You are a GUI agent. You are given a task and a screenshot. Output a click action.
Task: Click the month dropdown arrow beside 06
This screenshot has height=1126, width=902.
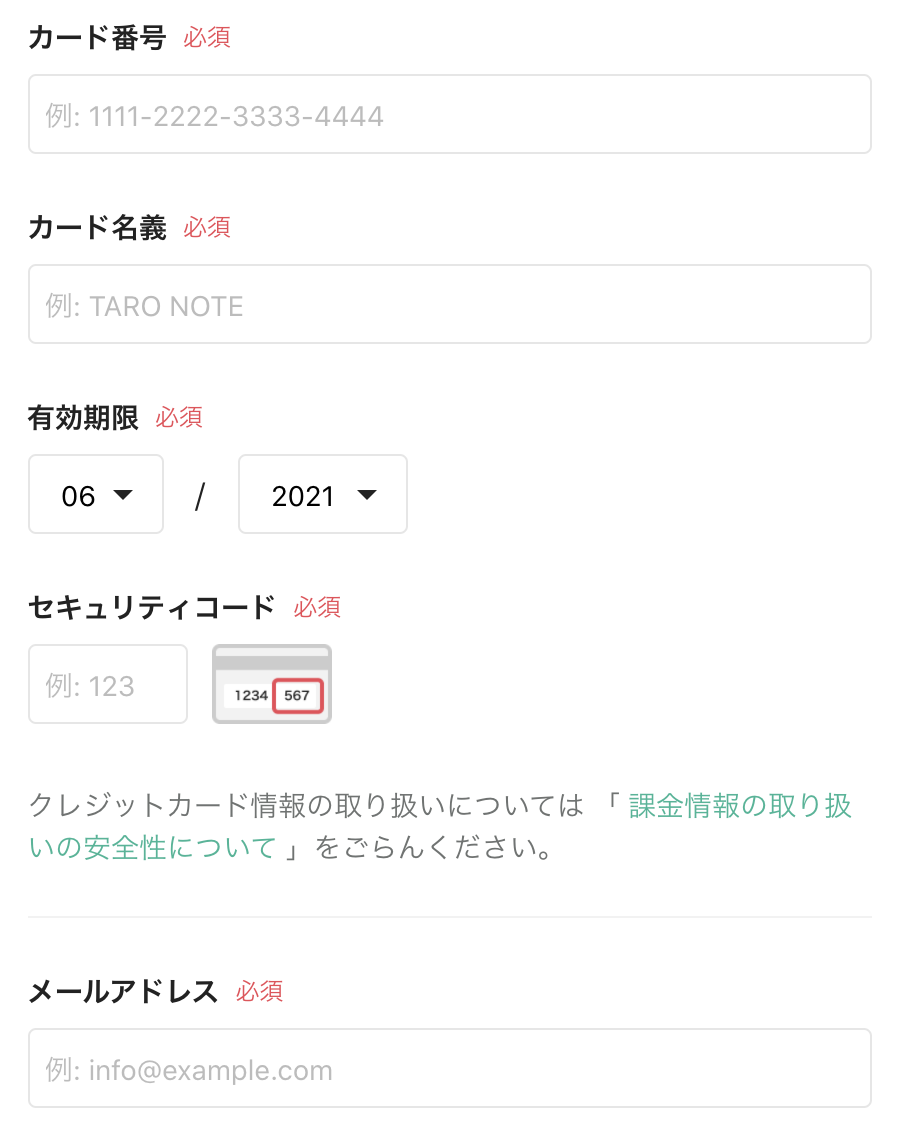(x=124, y=495)
